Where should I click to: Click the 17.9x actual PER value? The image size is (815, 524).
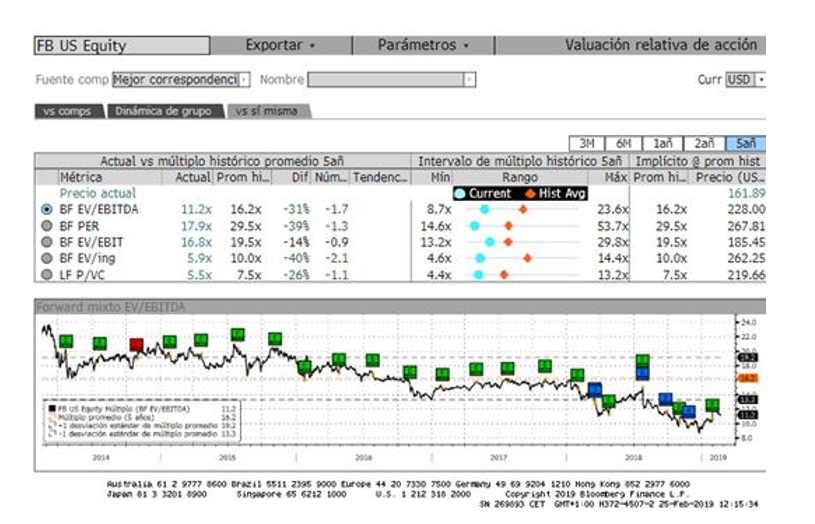coord(196,226)
